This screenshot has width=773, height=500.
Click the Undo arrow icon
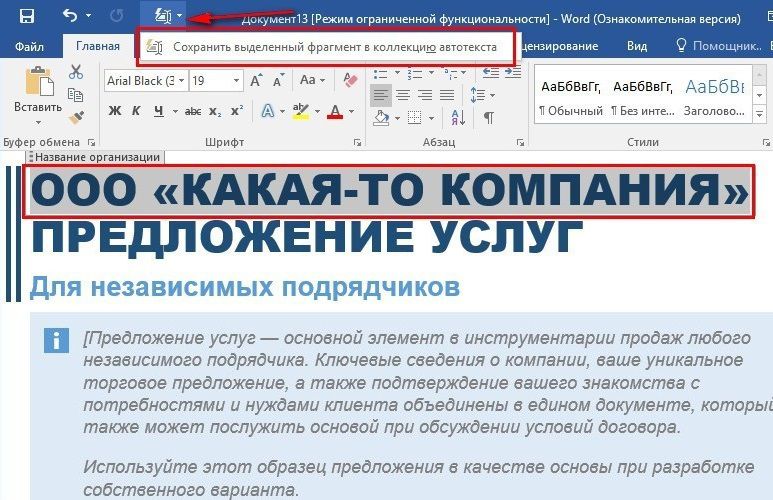click(x=70, y=16)
